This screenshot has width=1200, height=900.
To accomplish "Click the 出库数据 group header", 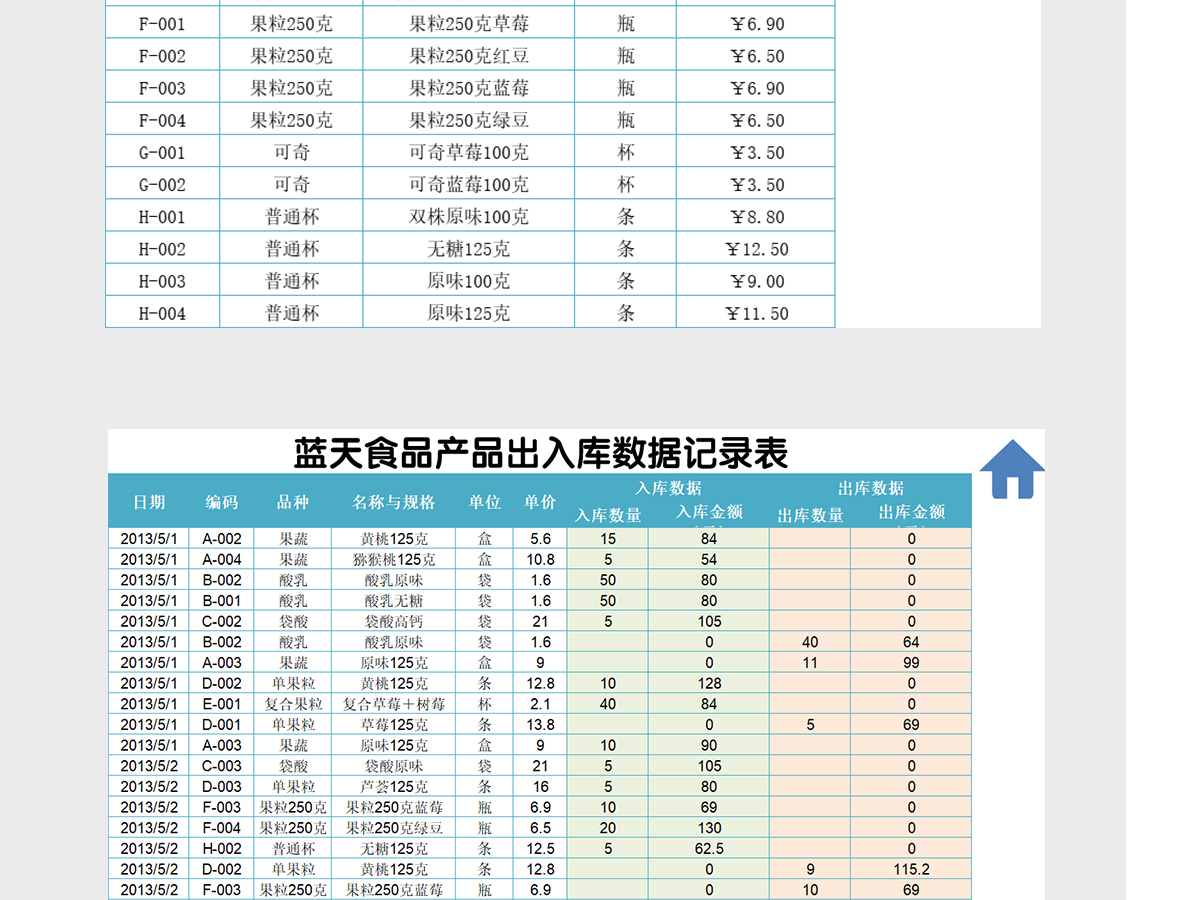I will pyautogui.click(x=870, y=488).
